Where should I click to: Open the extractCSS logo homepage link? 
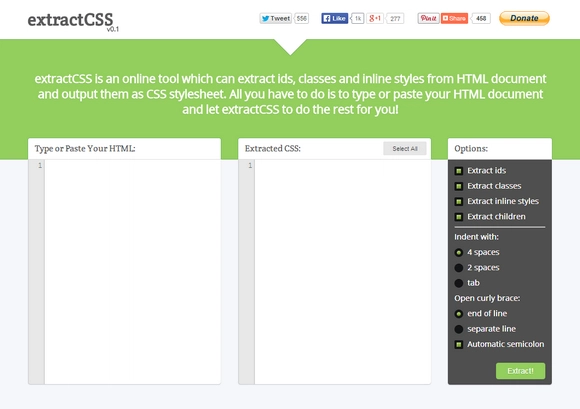coord(73,21)
